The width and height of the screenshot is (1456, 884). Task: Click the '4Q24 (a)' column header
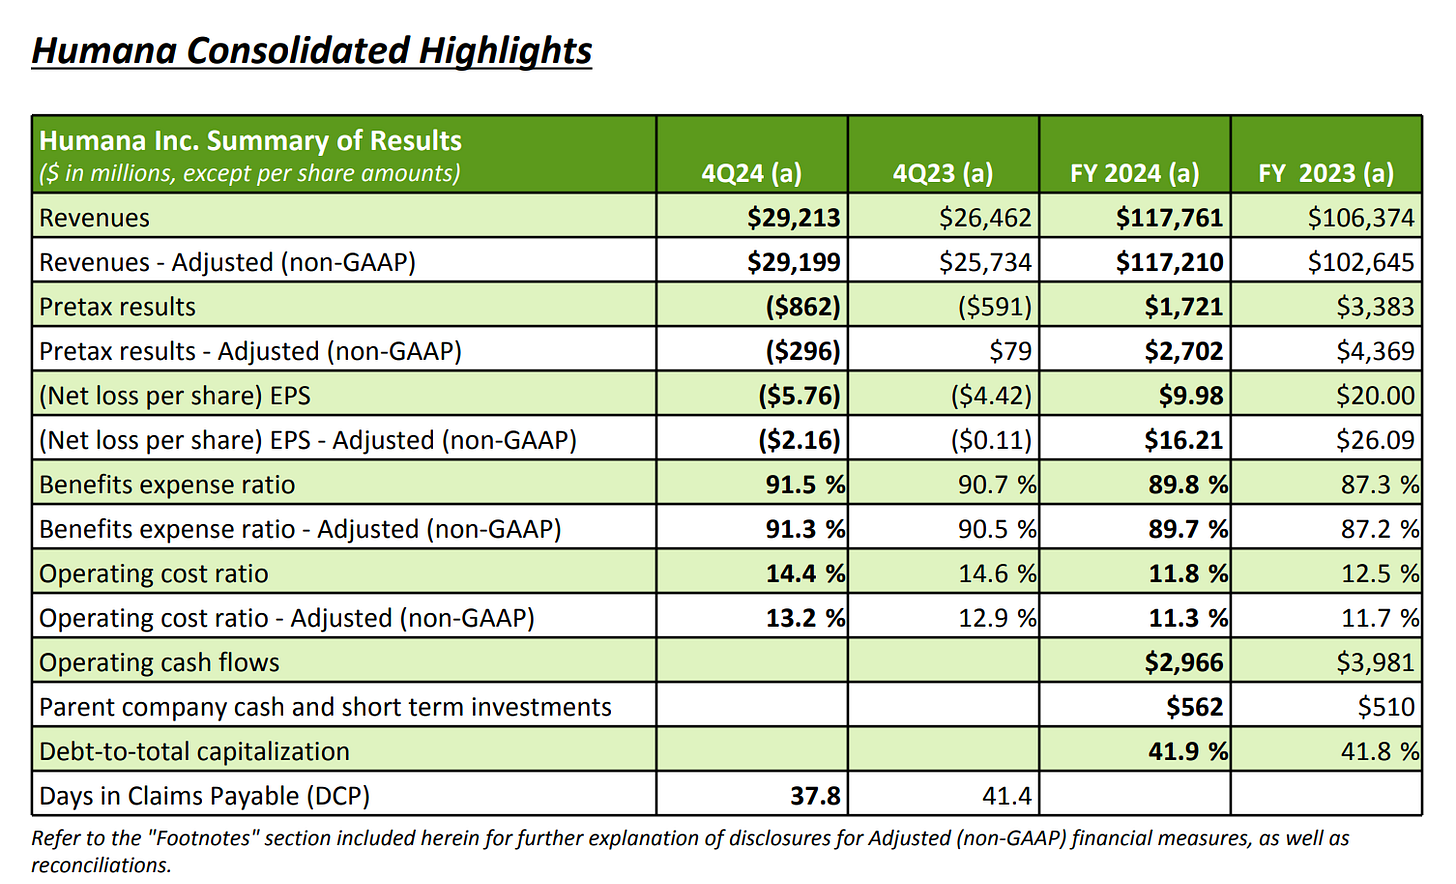(x=751, y=173)
